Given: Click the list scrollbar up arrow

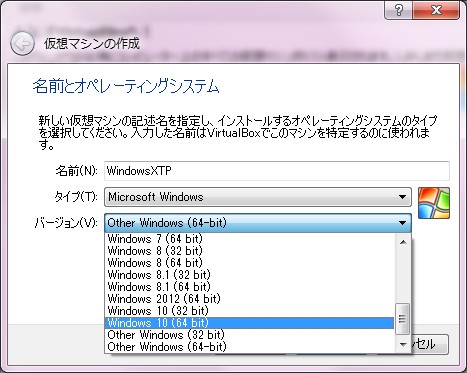Looking at the screenshot, I should coord(403,242).
